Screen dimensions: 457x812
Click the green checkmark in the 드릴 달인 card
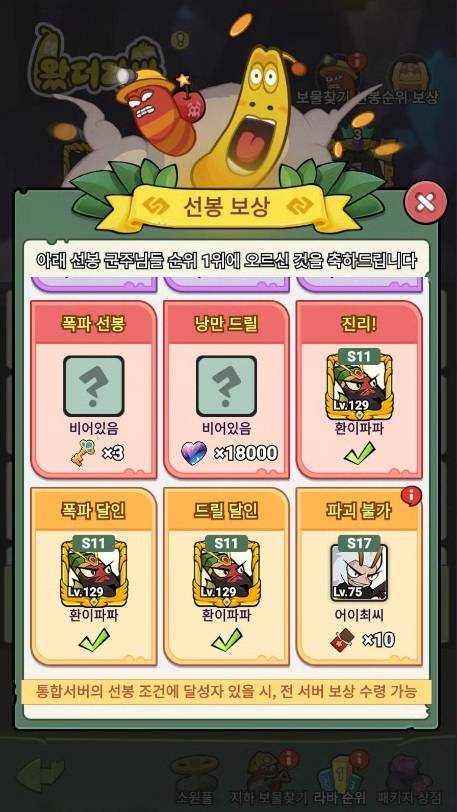[x=226, y=640]
